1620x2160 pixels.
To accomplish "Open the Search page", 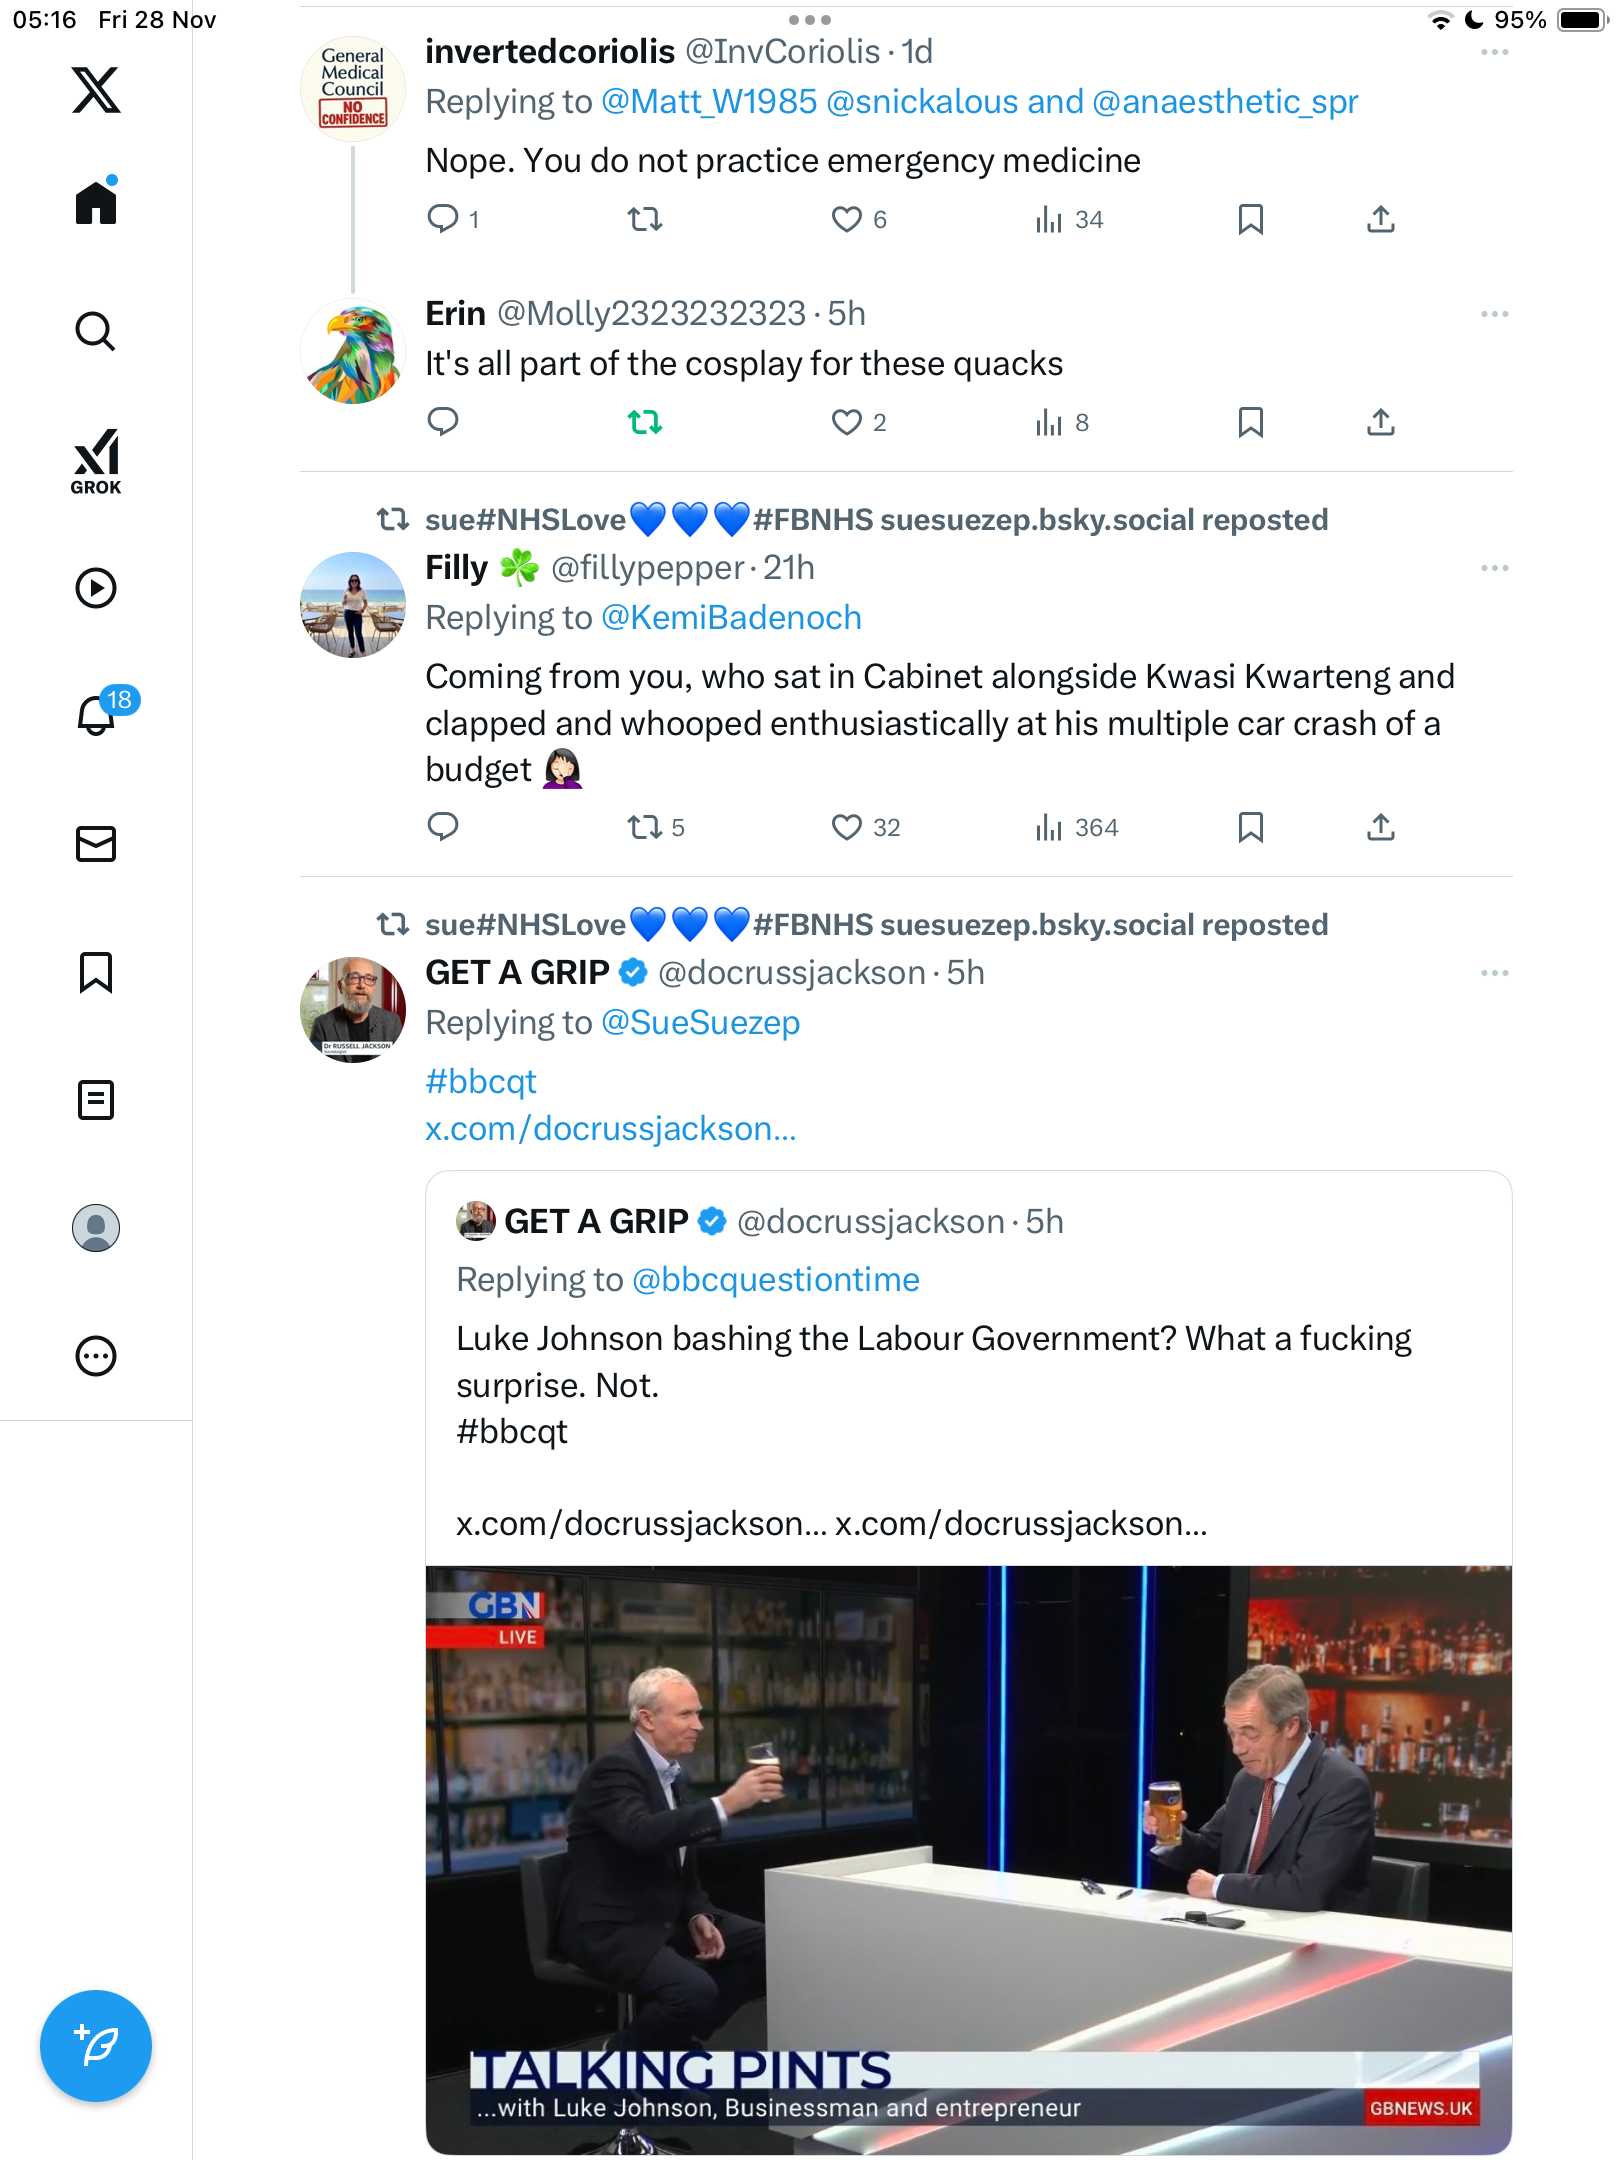I will [x=96, y=331].
